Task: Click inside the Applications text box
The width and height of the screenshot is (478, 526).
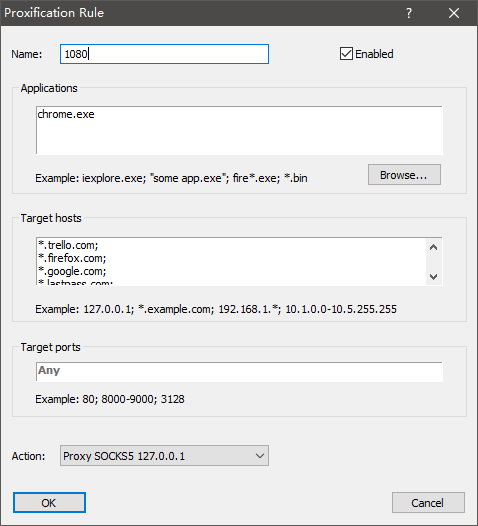Action: [x=240, y=130]
